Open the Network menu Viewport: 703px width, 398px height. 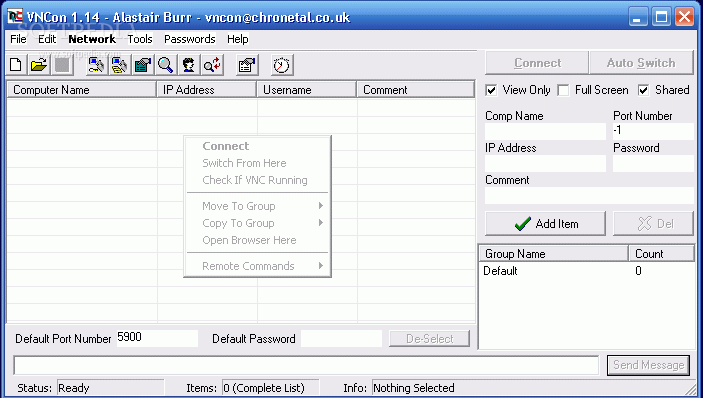pyautogui.click(x=92, y=39)
